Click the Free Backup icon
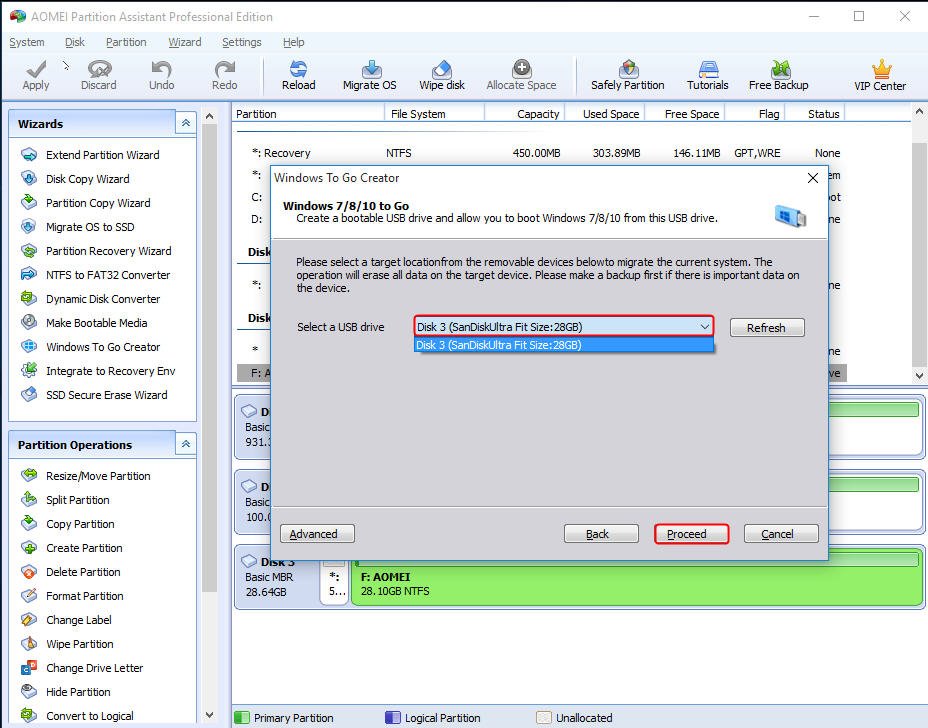The width and height of the screenshot is (928, 728). (x=778, y=75)
